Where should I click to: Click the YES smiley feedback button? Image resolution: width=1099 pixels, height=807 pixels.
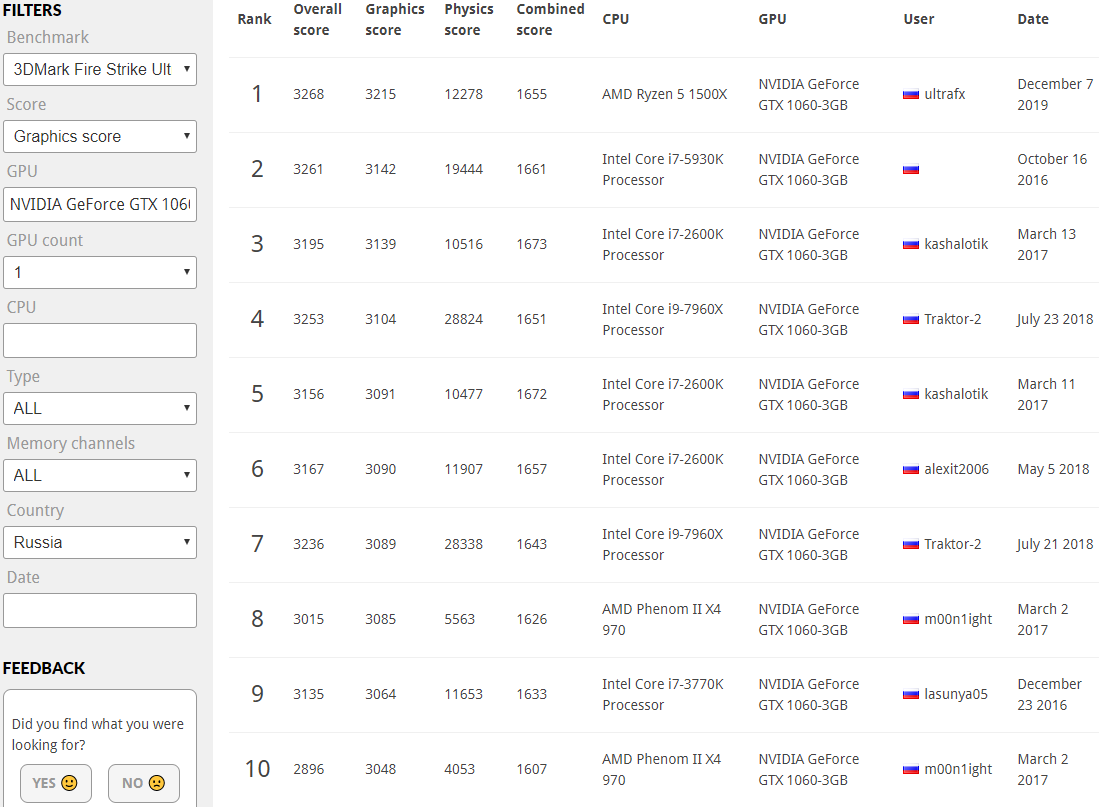pyautogui.click(x=56, y=783)
